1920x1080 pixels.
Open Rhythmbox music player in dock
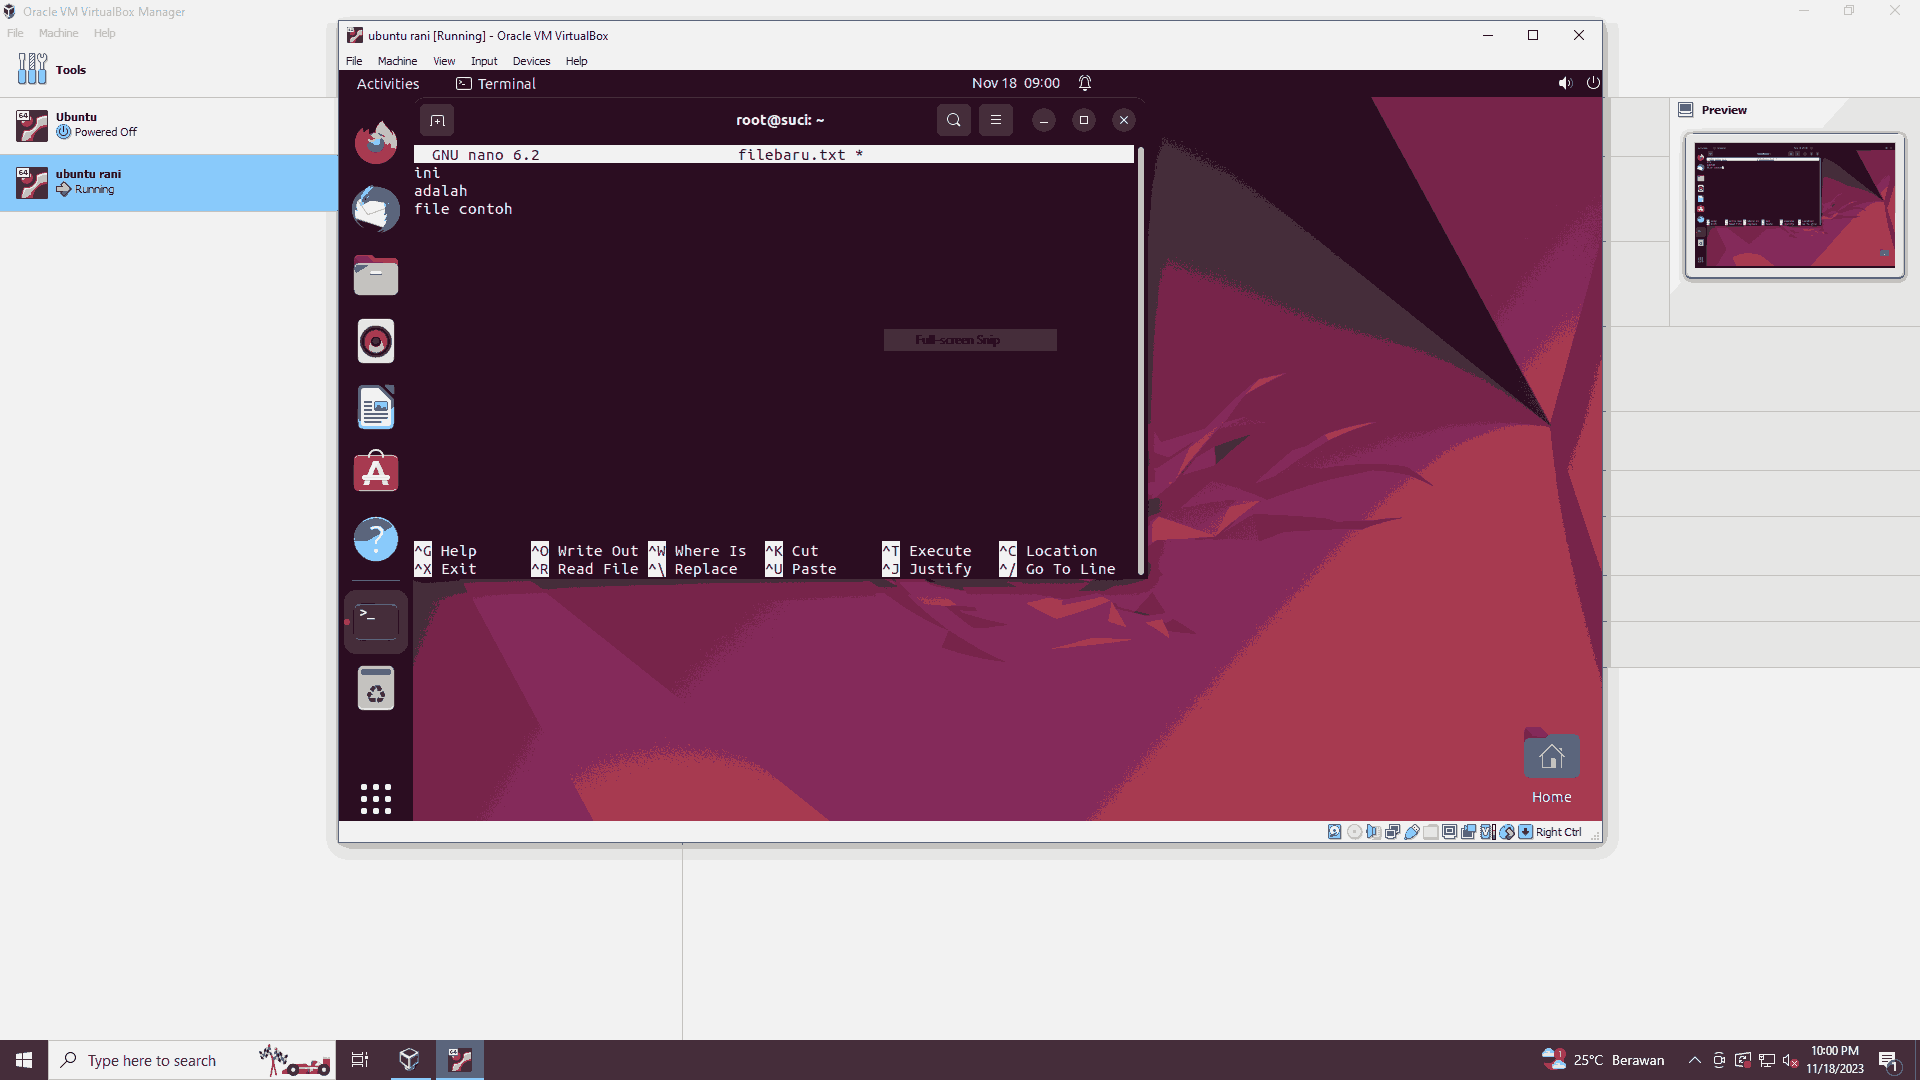[376, 341]
